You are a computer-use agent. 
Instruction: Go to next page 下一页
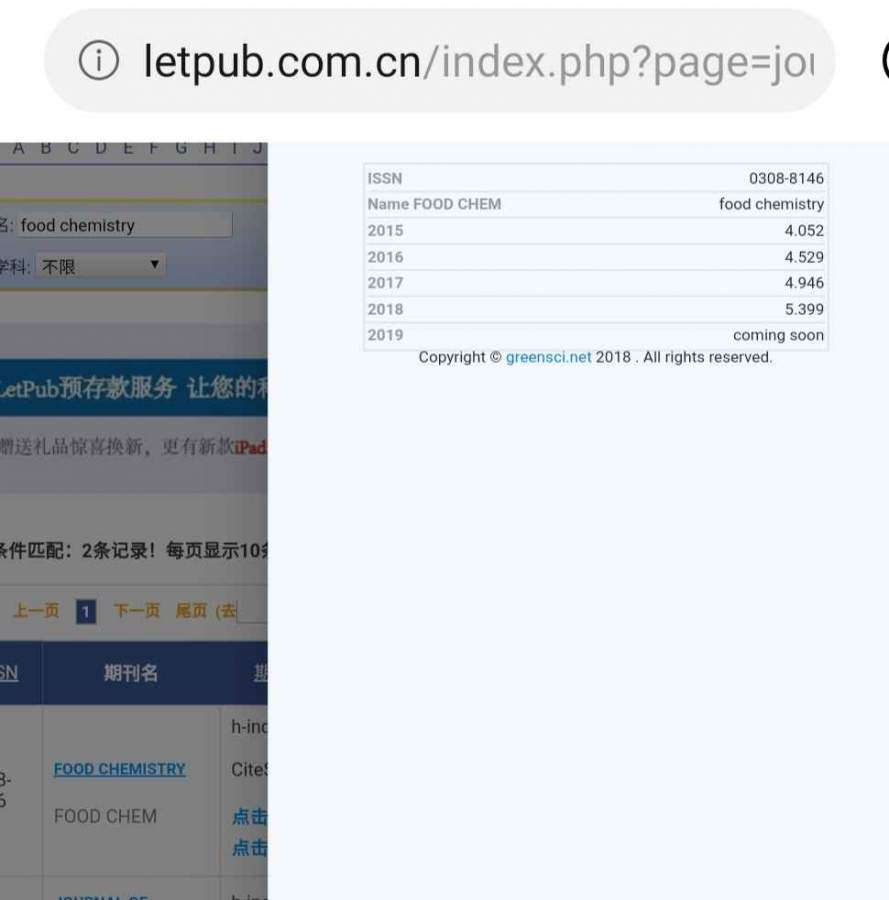click(137, 610)
